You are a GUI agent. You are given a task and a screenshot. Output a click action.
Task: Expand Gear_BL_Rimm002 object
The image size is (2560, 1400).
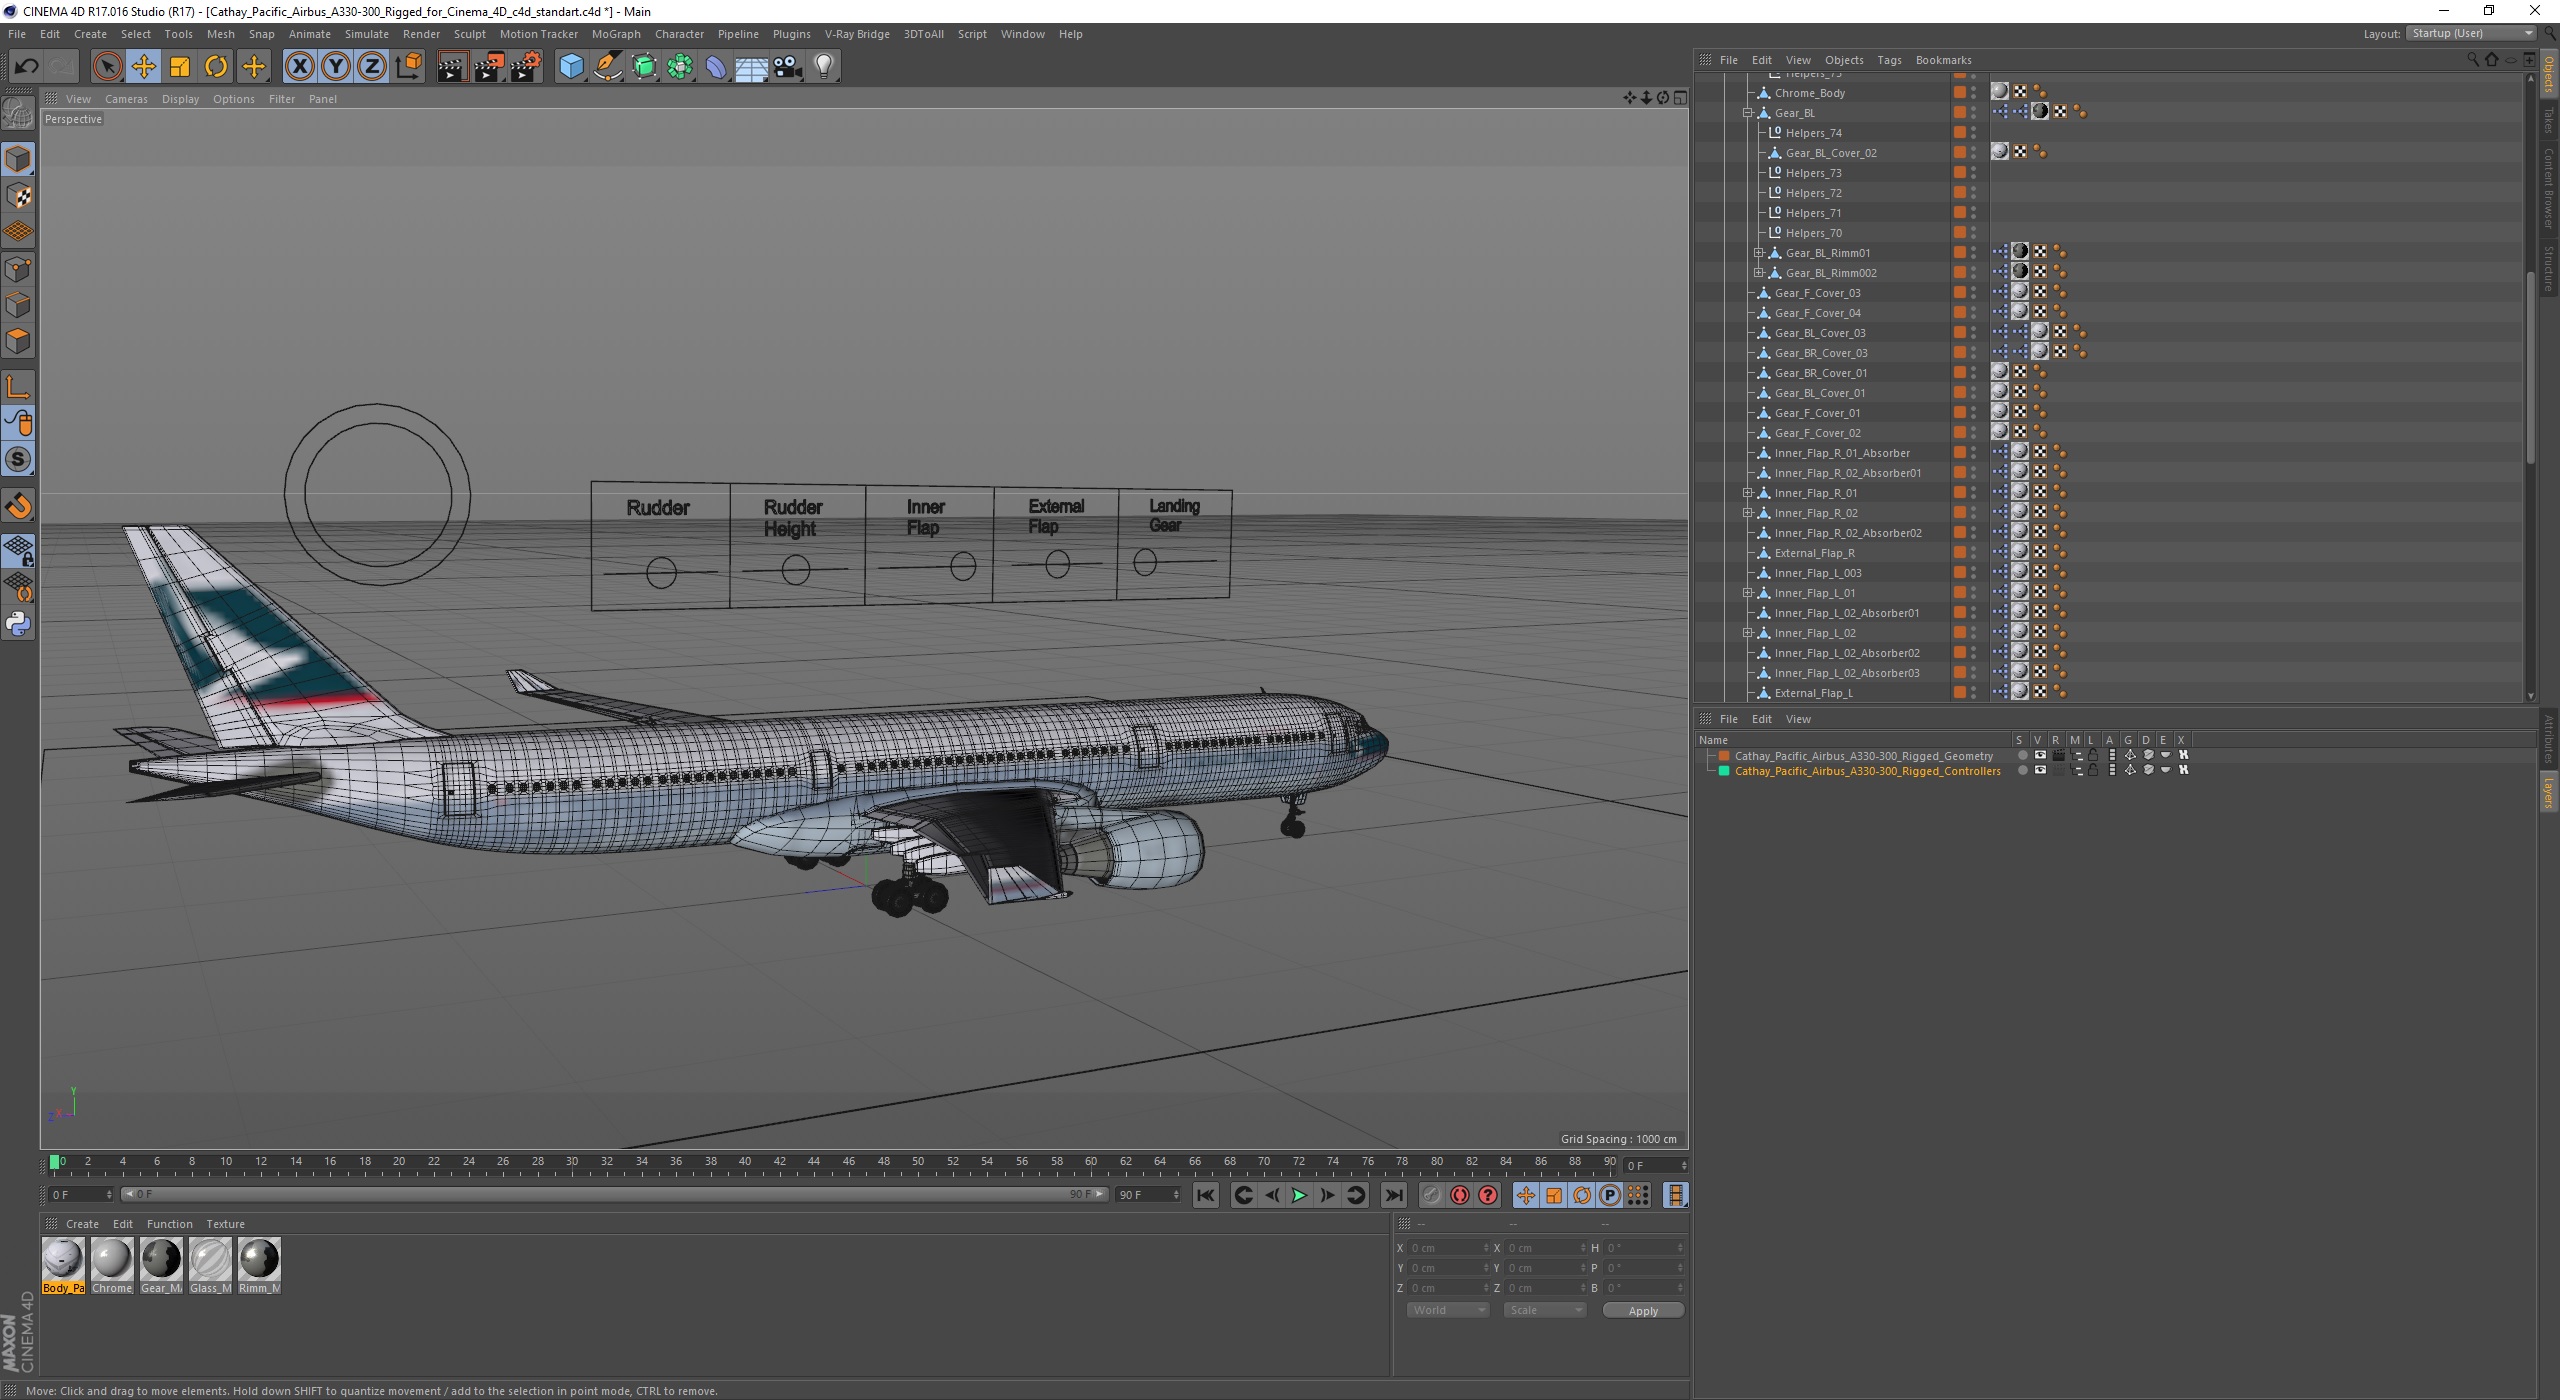coord(1759,273)
